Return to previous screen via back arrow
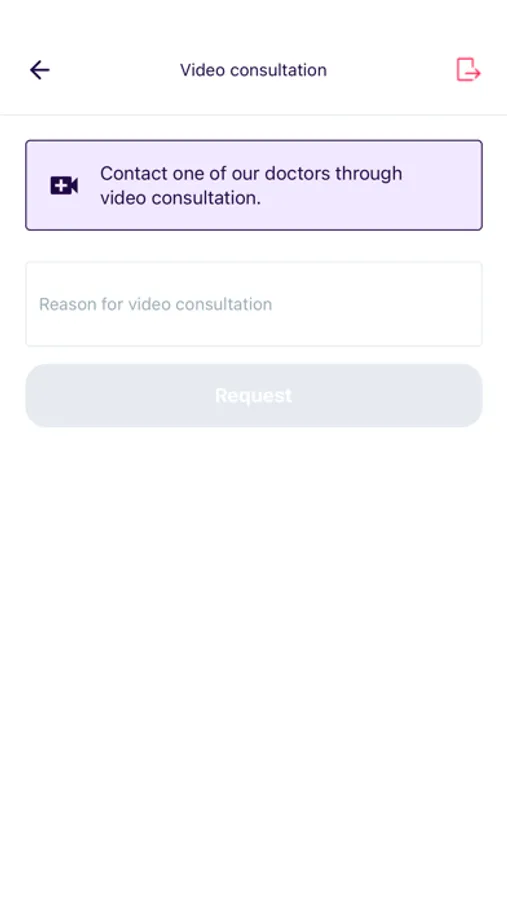This screenshot has width=507, height=900. pyautogui.click(x=40, y=70)
